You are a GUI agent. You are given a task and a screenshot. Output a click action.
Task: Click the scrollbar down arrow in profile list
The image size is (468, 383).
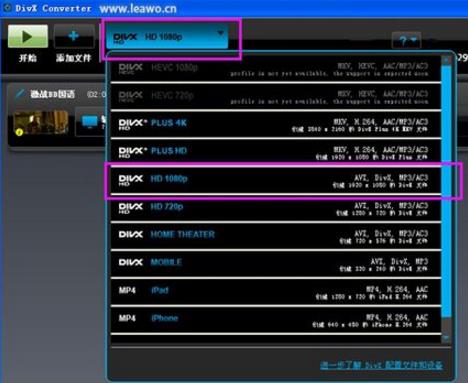pyautogui.click(x=446, y=338)
